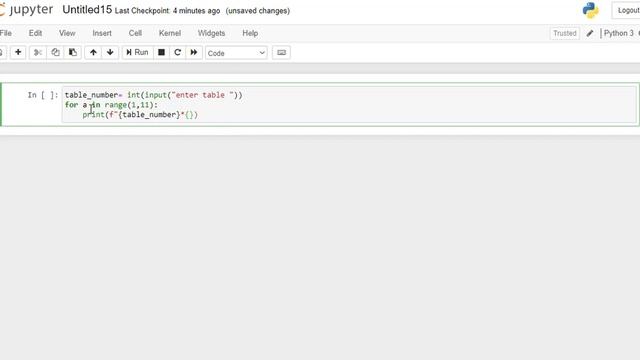Screen dimensions: 640x360
Task: Click the edit pencil icon near Trusted
Action: [x=590, y=33]
